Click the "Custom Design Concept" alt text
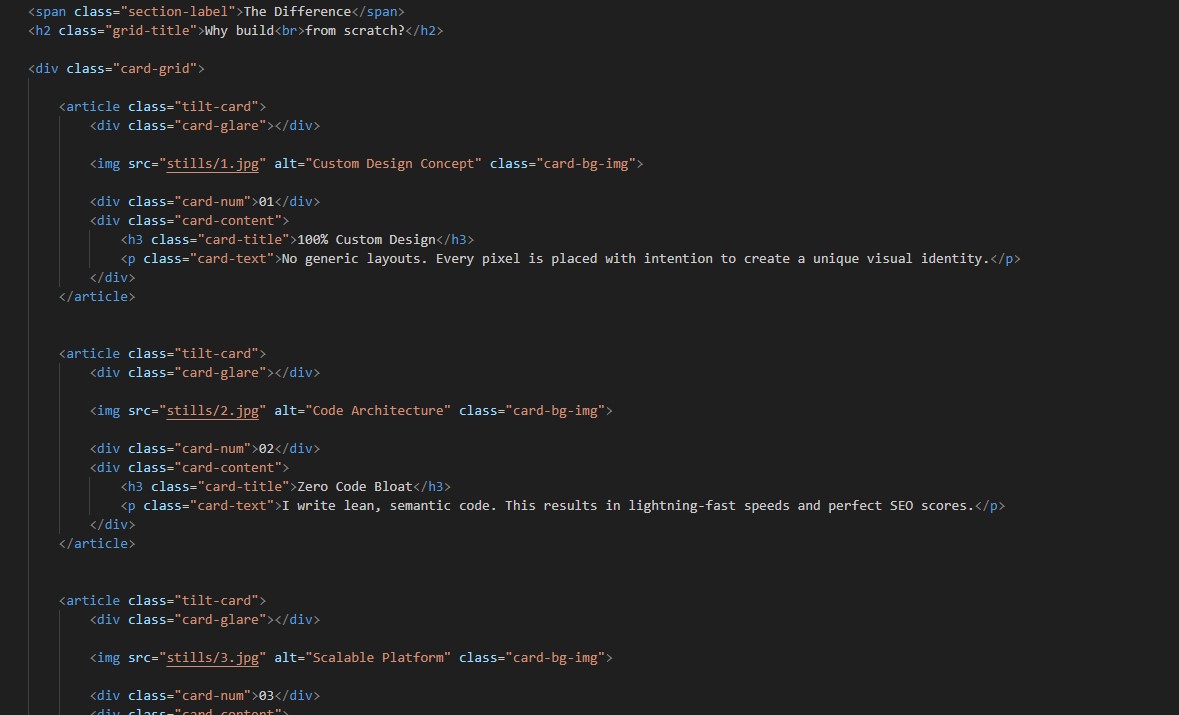 (x=393, y=163)
